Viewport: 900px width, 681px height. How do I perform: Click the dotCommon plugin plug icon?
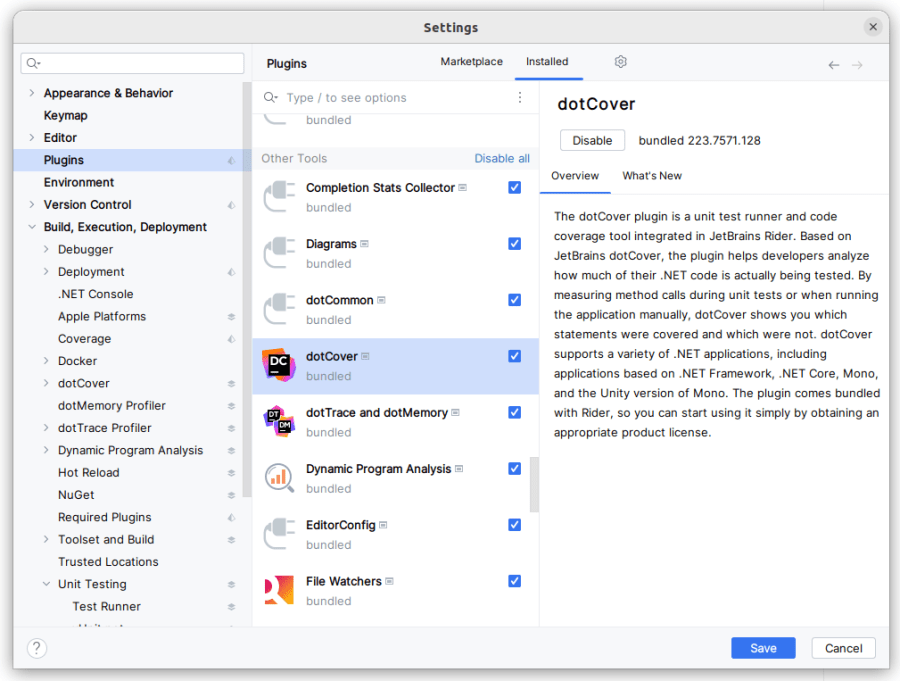coord(279,309)
